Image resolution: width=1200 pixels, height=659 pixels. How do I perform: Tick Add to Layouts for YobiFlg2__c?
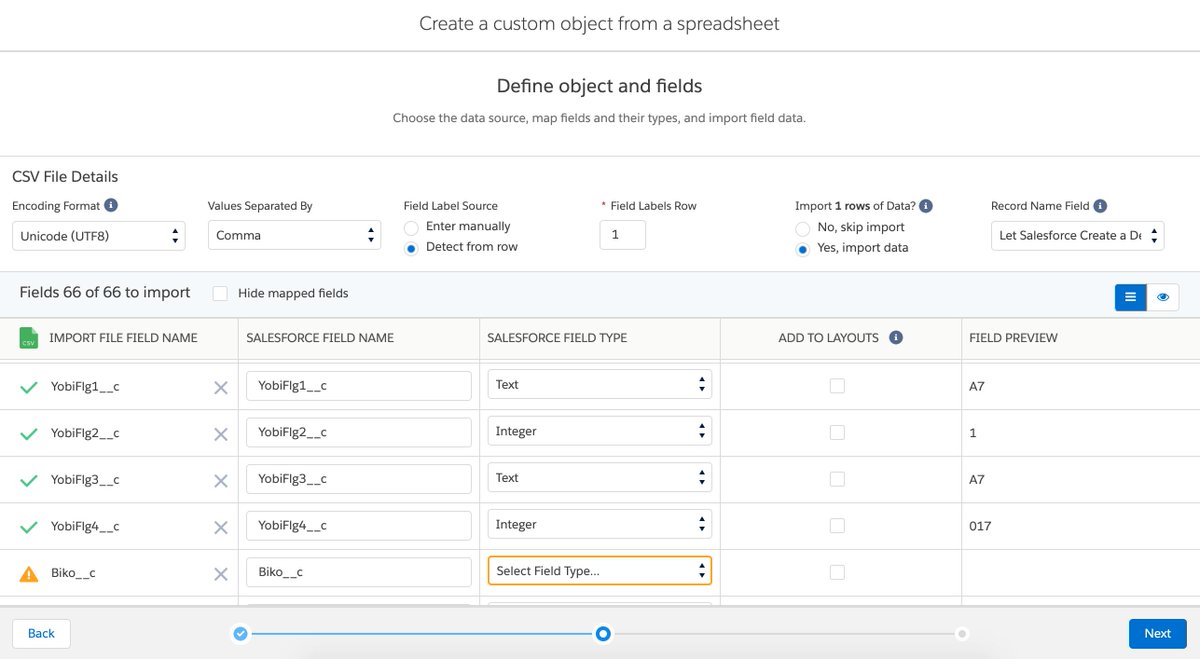click(837, 432)
